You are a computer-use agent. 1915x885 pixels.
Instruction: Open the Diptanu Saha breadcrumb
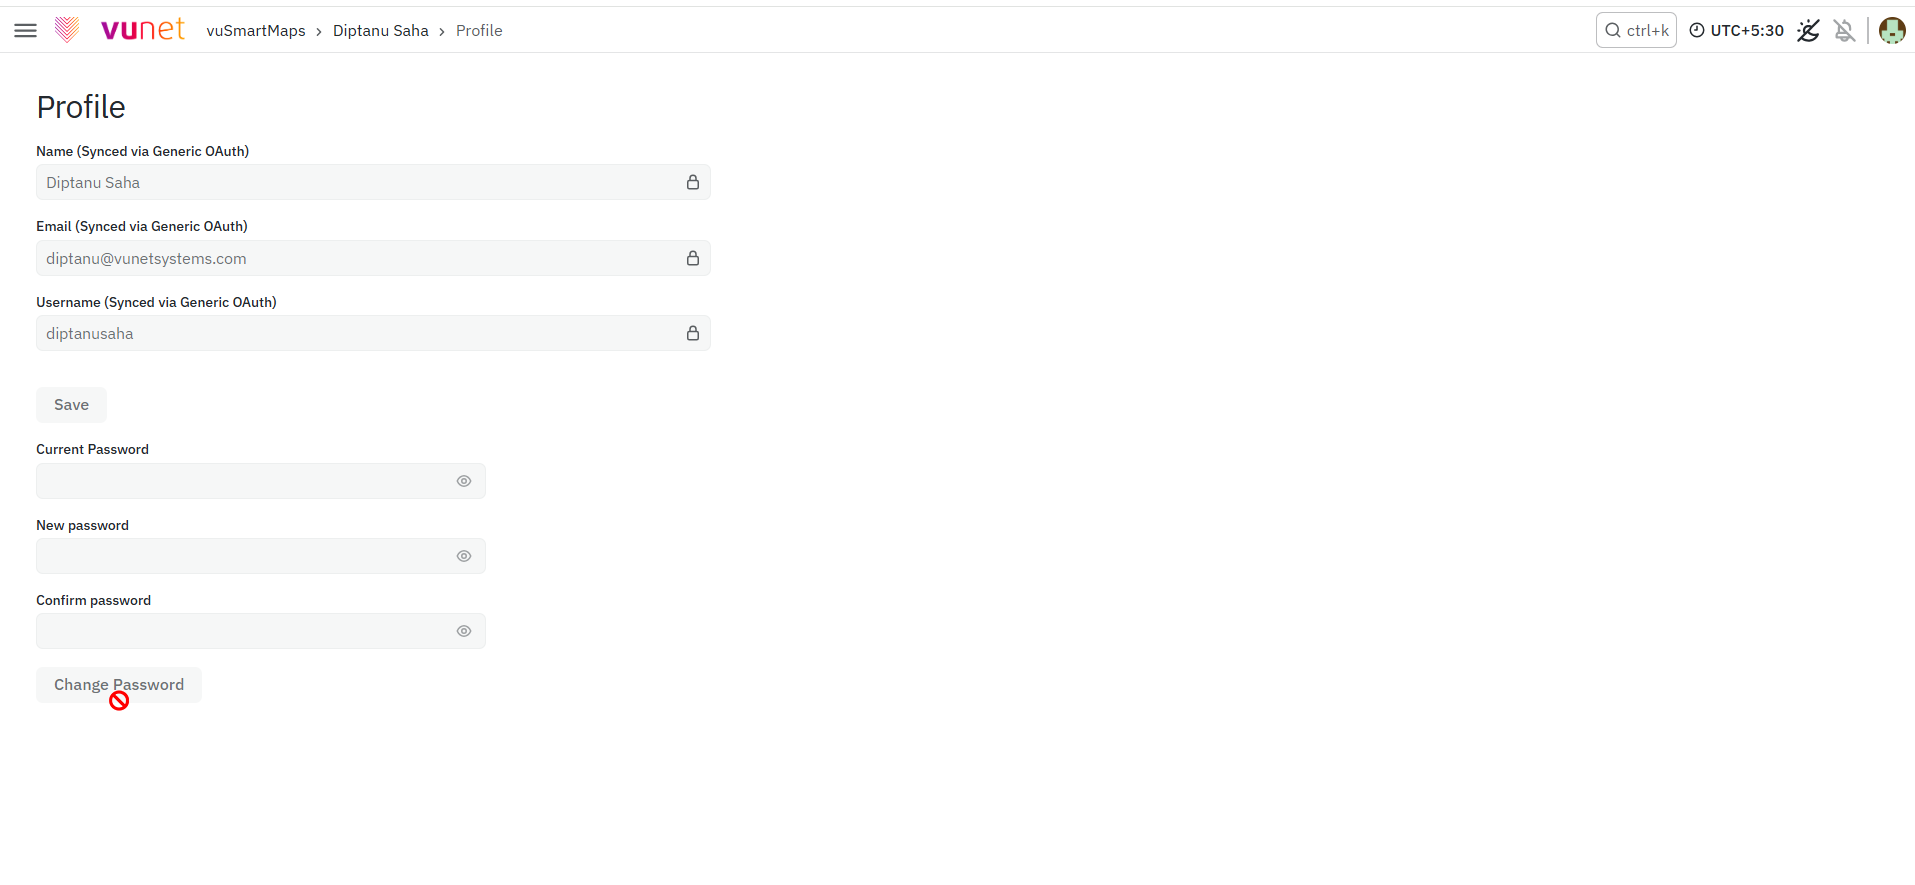pyautogui.click(x=381, y=30)
